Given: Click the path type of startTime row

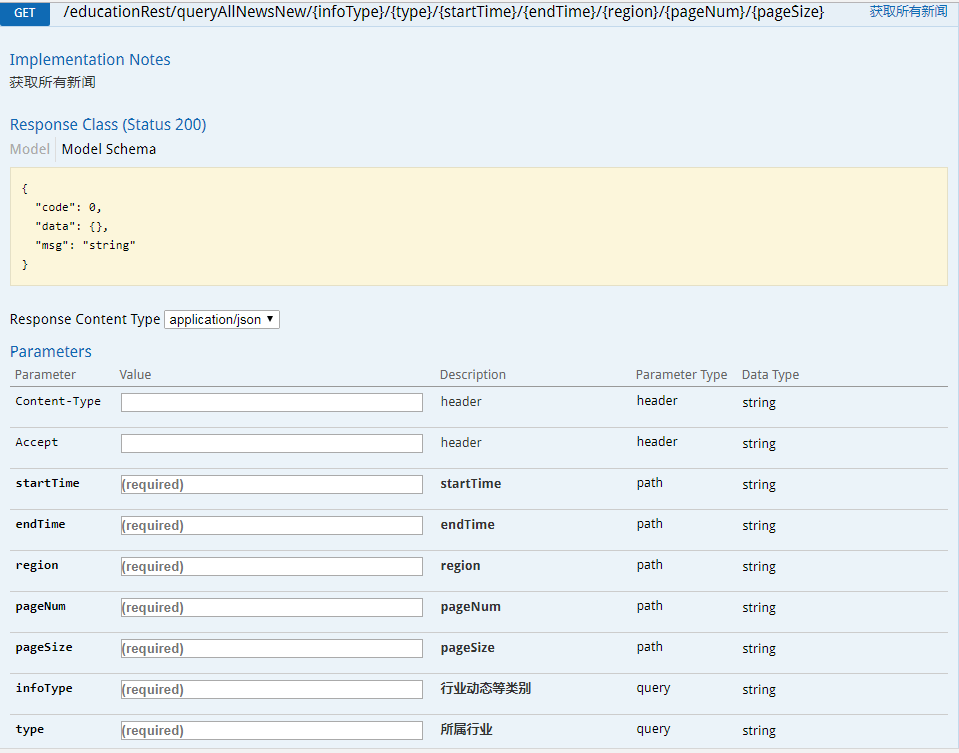Looking at the screenshot, I should pyautogui.click(x=650, y=483).
